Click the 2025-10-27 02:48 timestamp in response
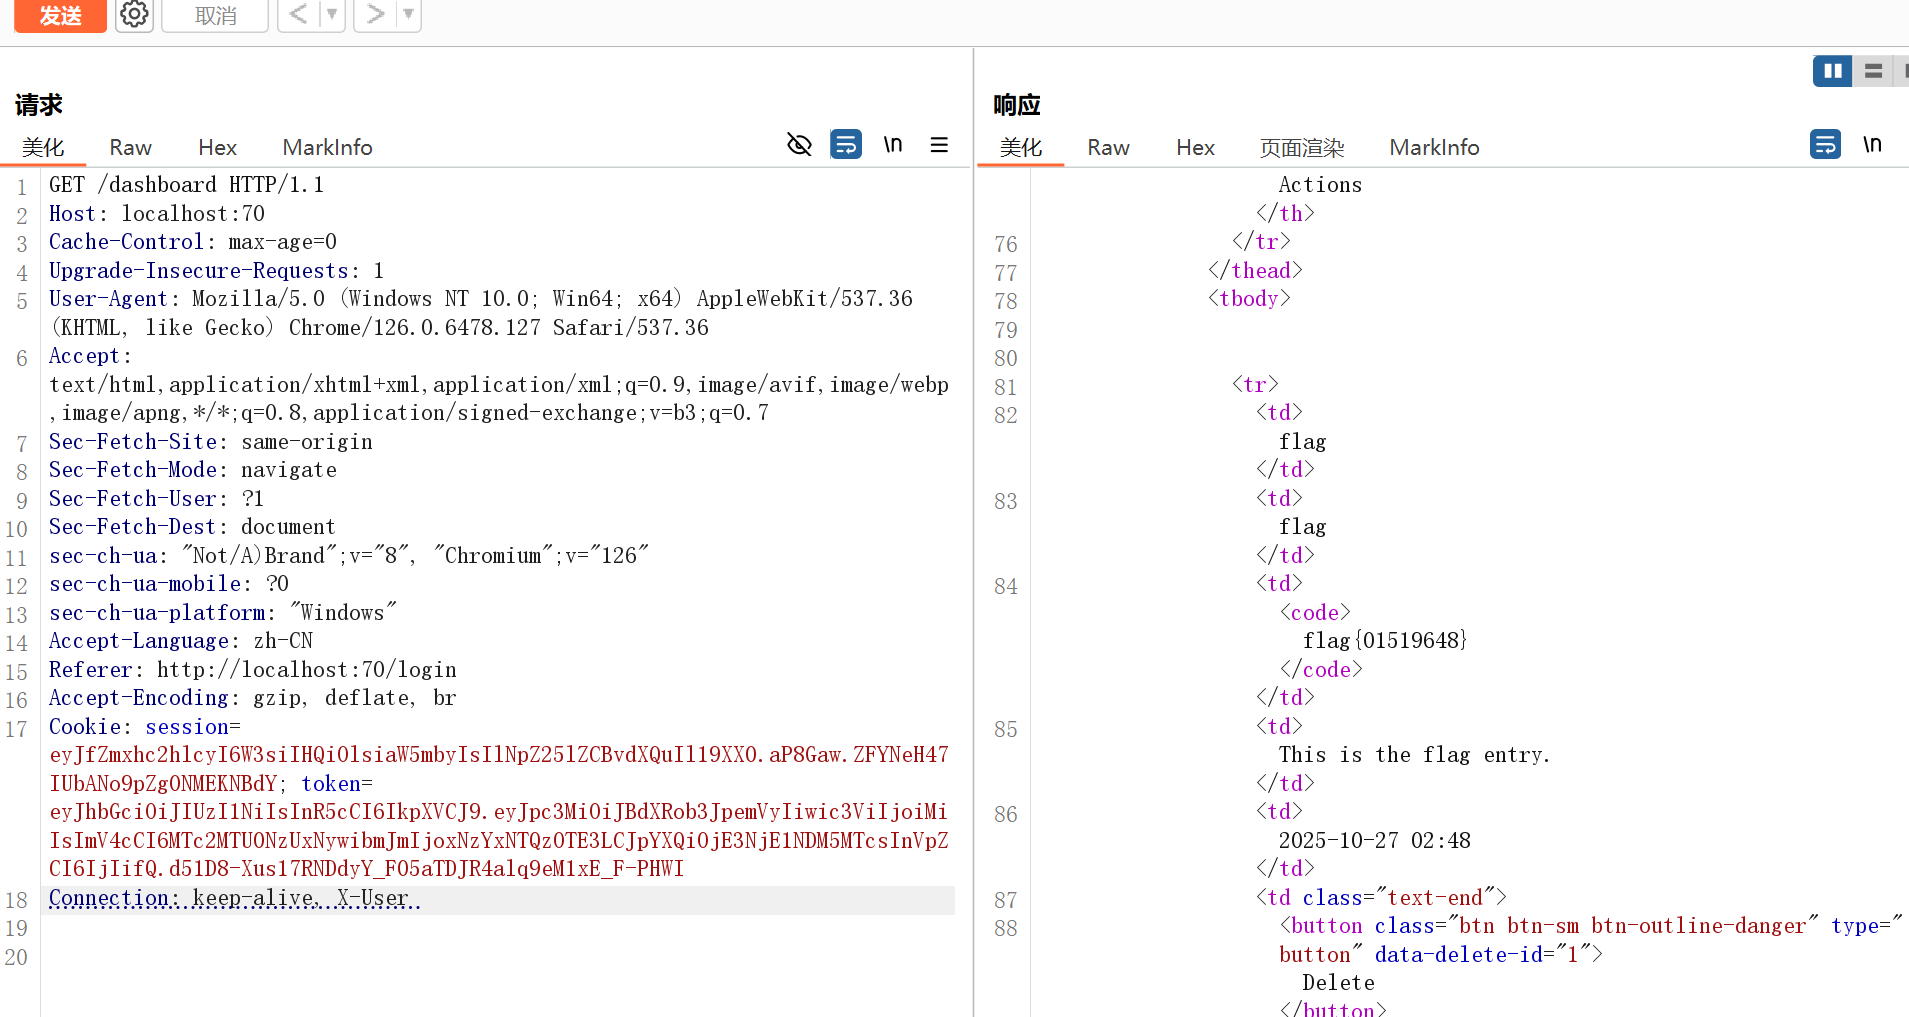1909x1017 pixels. click(1374, 841)
